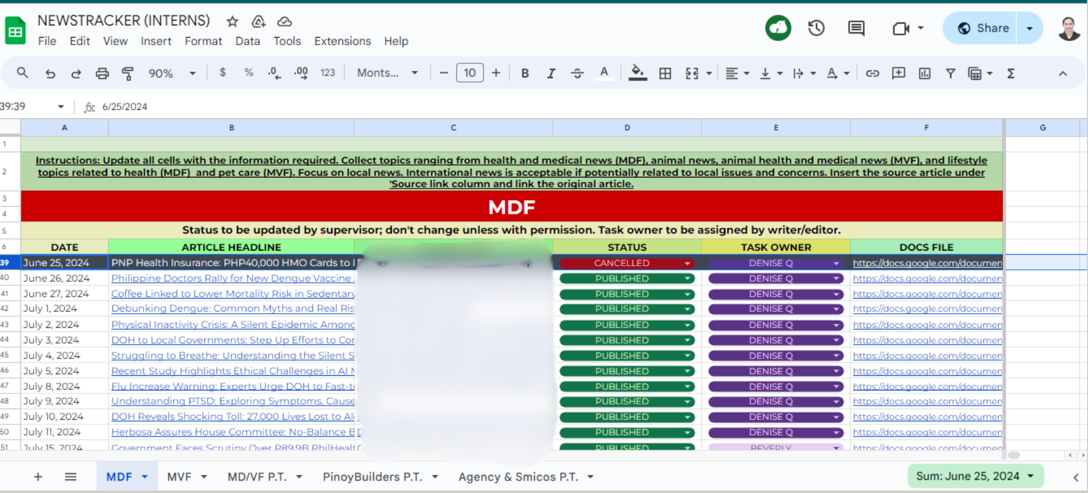This screenshot has height=493, width=1088.
Task: Click the font size field
Action: tap(470, 73)
